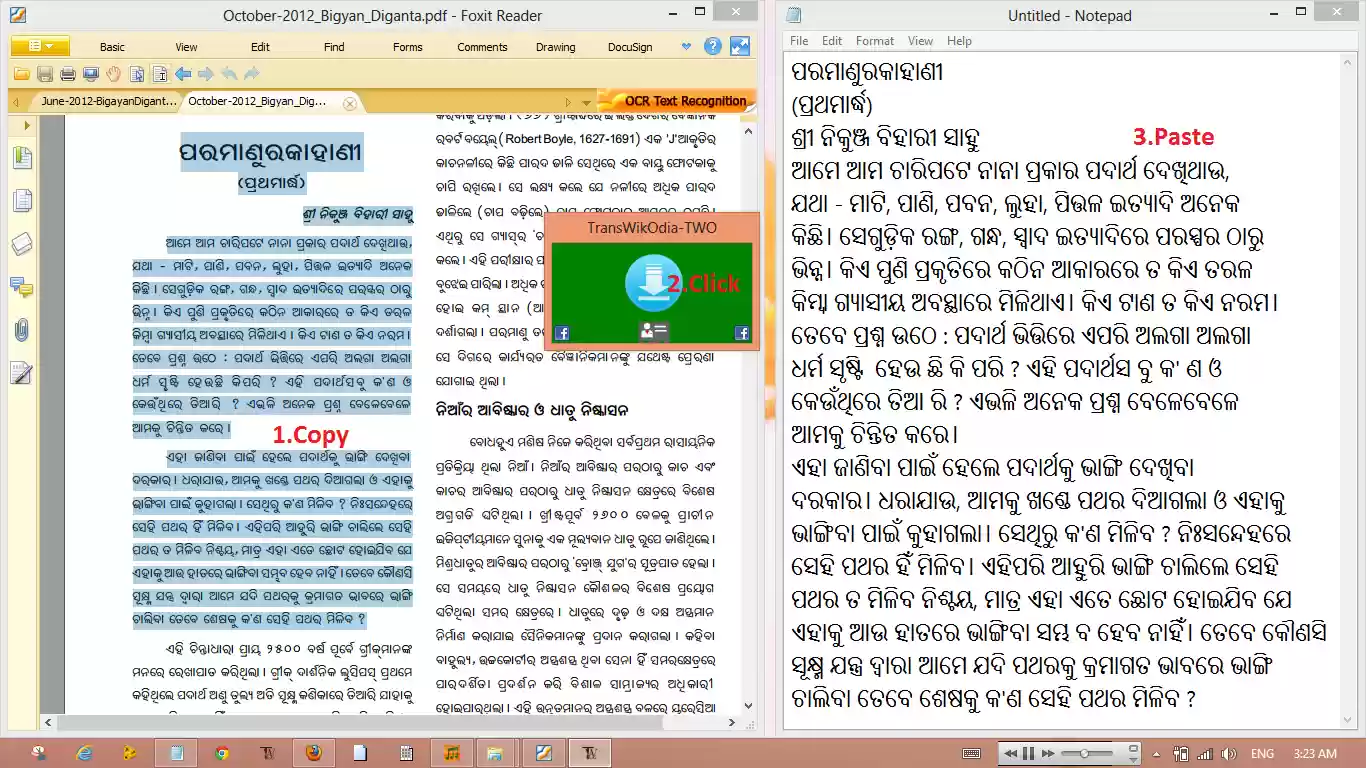Viewport: 1366px width, 768px height.
Task: Open the Bookmarks panel in Foxit sidebar
Action: point(21,158)
